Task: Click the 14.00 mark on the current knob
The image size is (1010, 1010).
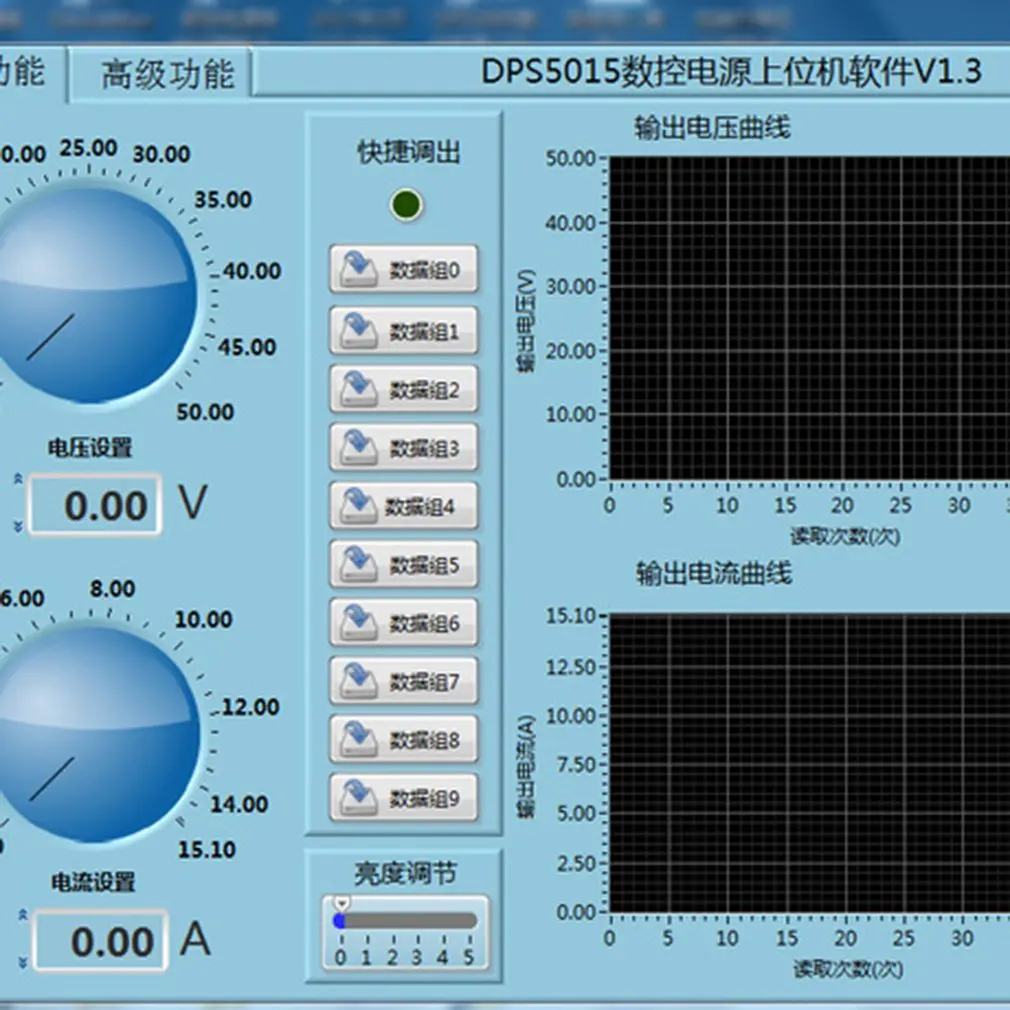Action: 240,804
